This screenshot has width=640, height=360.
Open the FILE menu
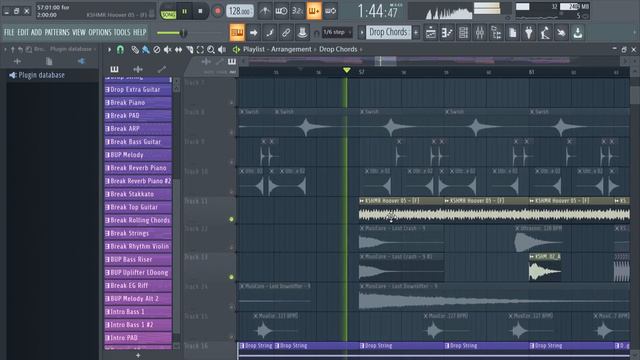tap(9, 32)
